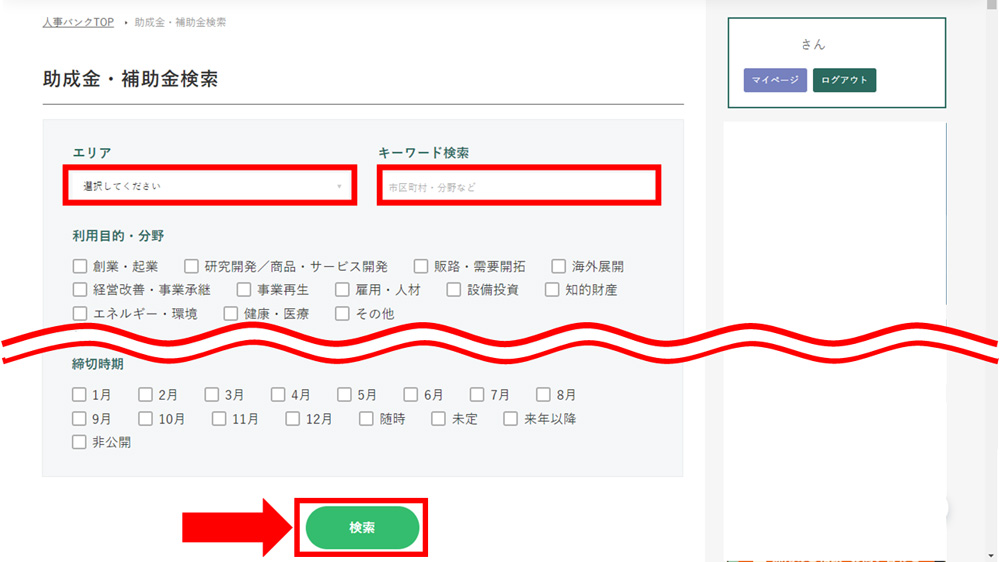Image resolution: width=1000 pixels, height=562 pixels.
Task: Click the page scrollbar down arrow
Action: click(x=991, y=554)
